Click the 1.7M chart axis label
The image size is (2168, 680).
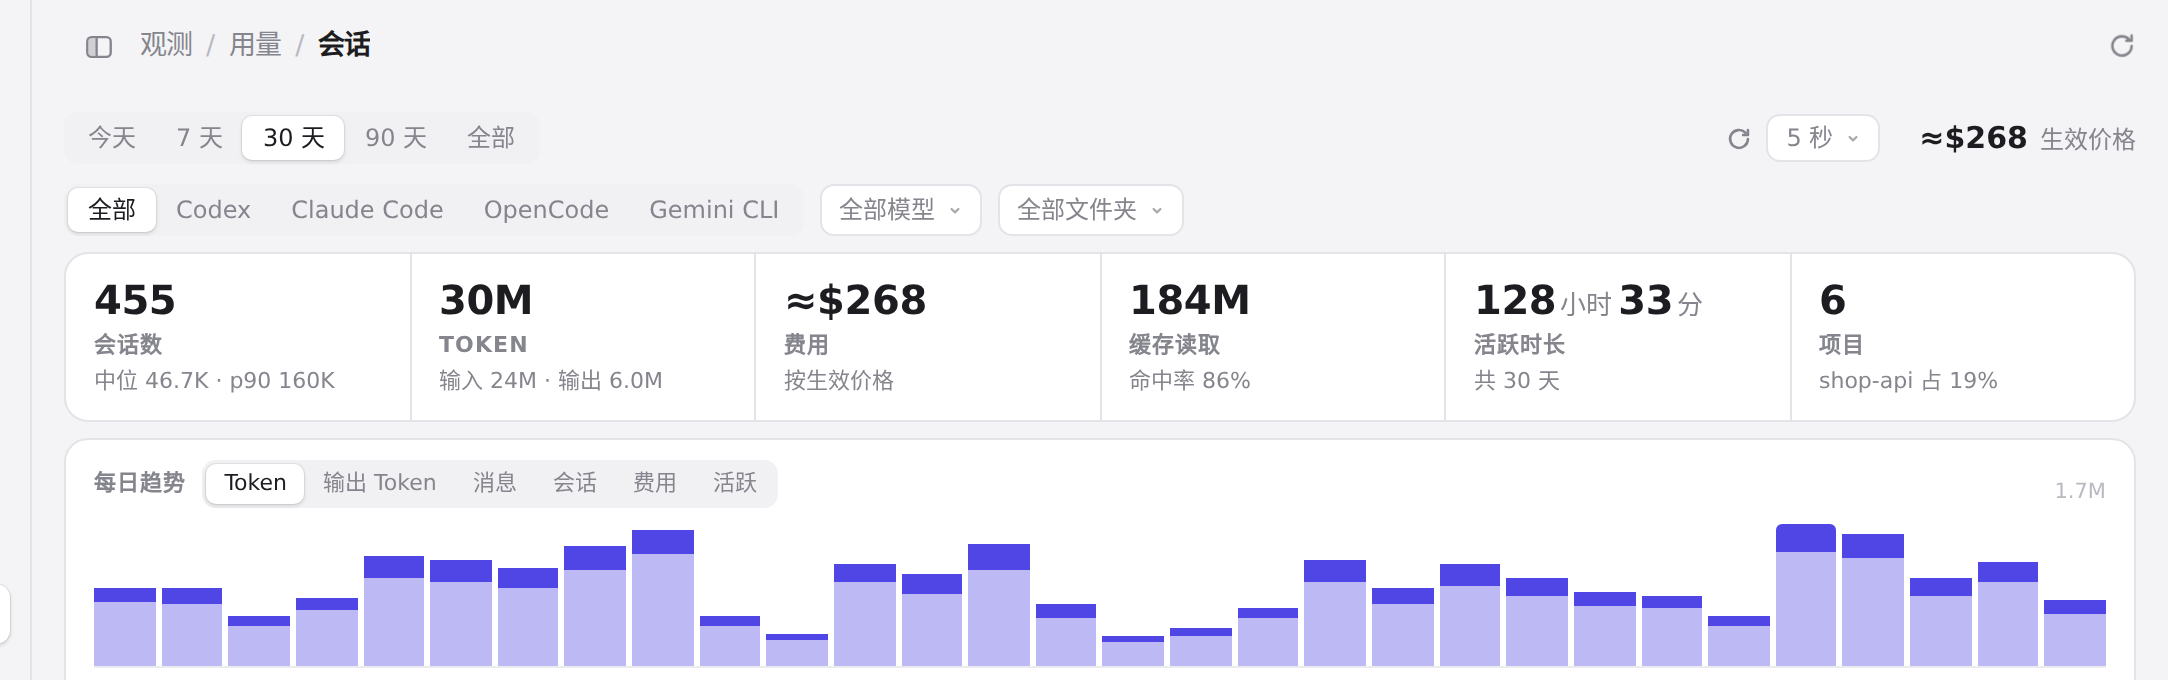[x=2079, y=491]
